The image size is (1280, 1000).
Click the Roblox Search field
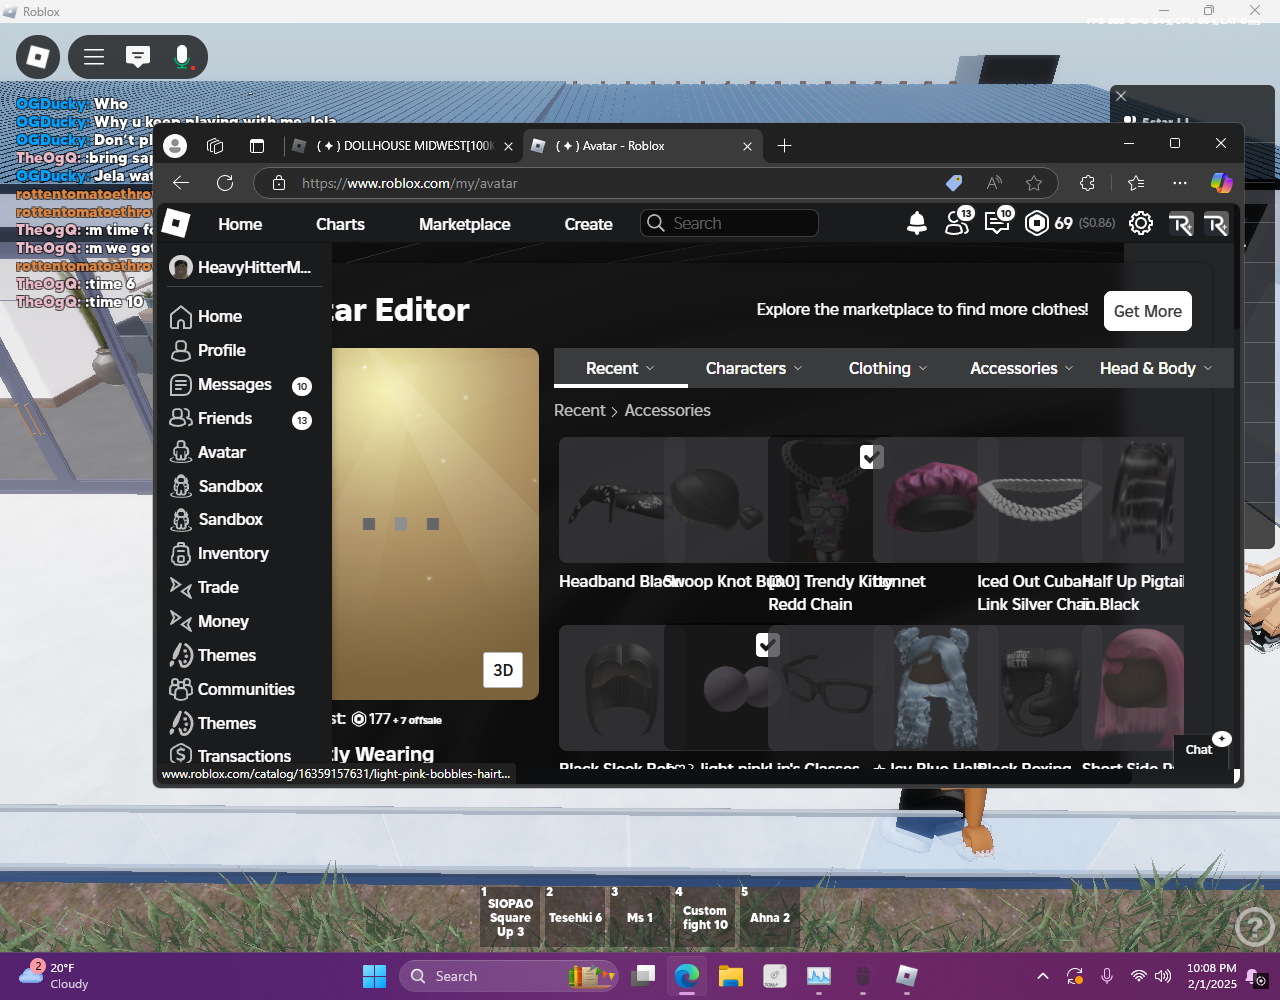(x=729, y=223)
